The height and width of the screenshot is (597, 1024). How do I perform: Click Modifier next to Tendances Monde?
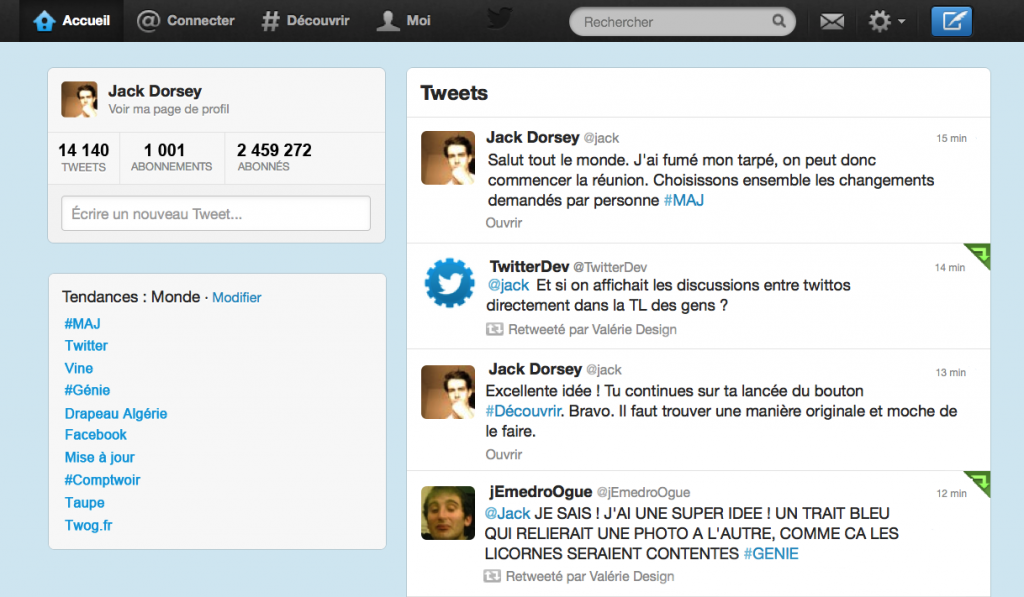[236, 297]
